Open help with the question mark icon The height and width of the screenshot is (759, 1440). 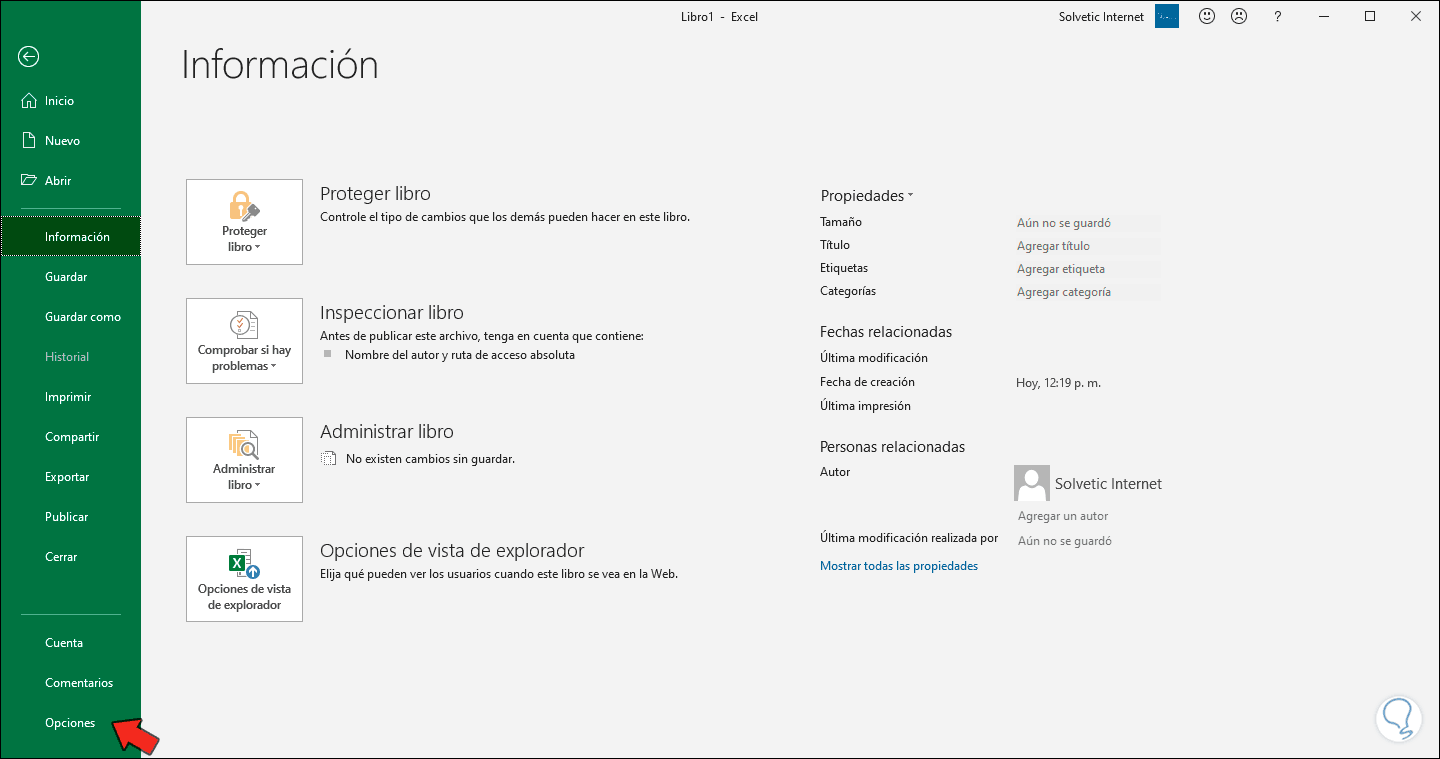[x=1277, y=17]
